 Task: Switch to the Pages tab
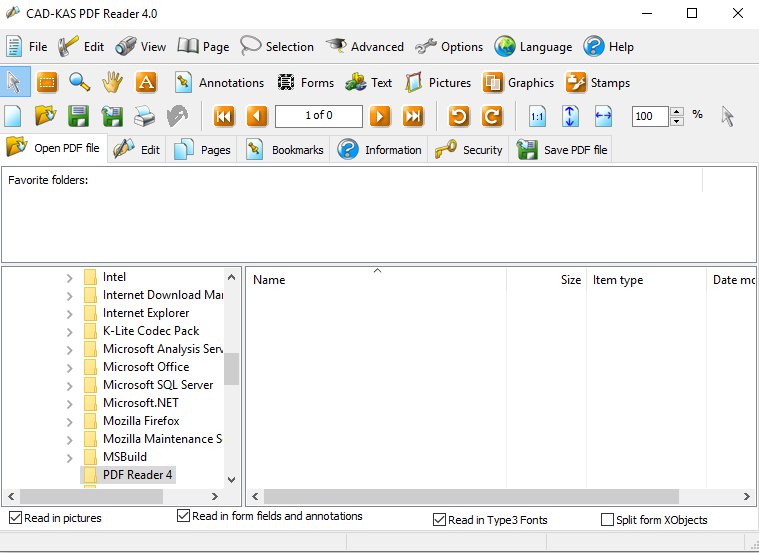[201, 150]
